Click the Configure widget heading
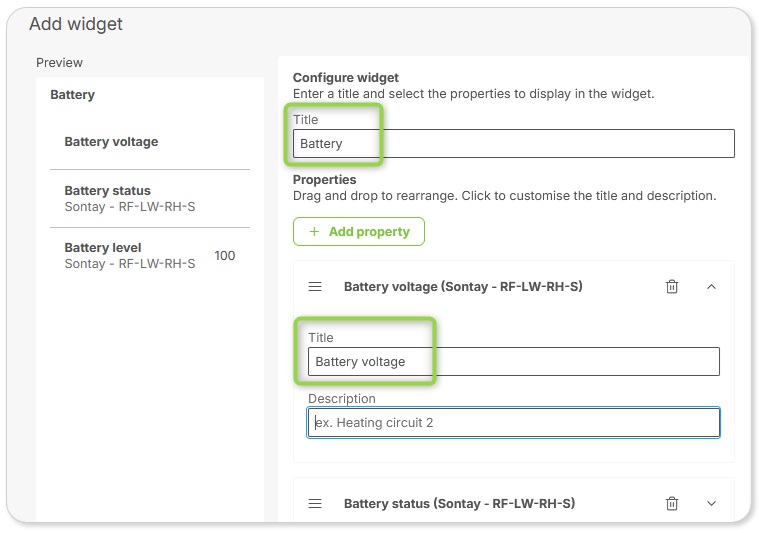Image resolution: width=759 pixels, height=533 pixels. pyautogui.click(x=346, y=77)
